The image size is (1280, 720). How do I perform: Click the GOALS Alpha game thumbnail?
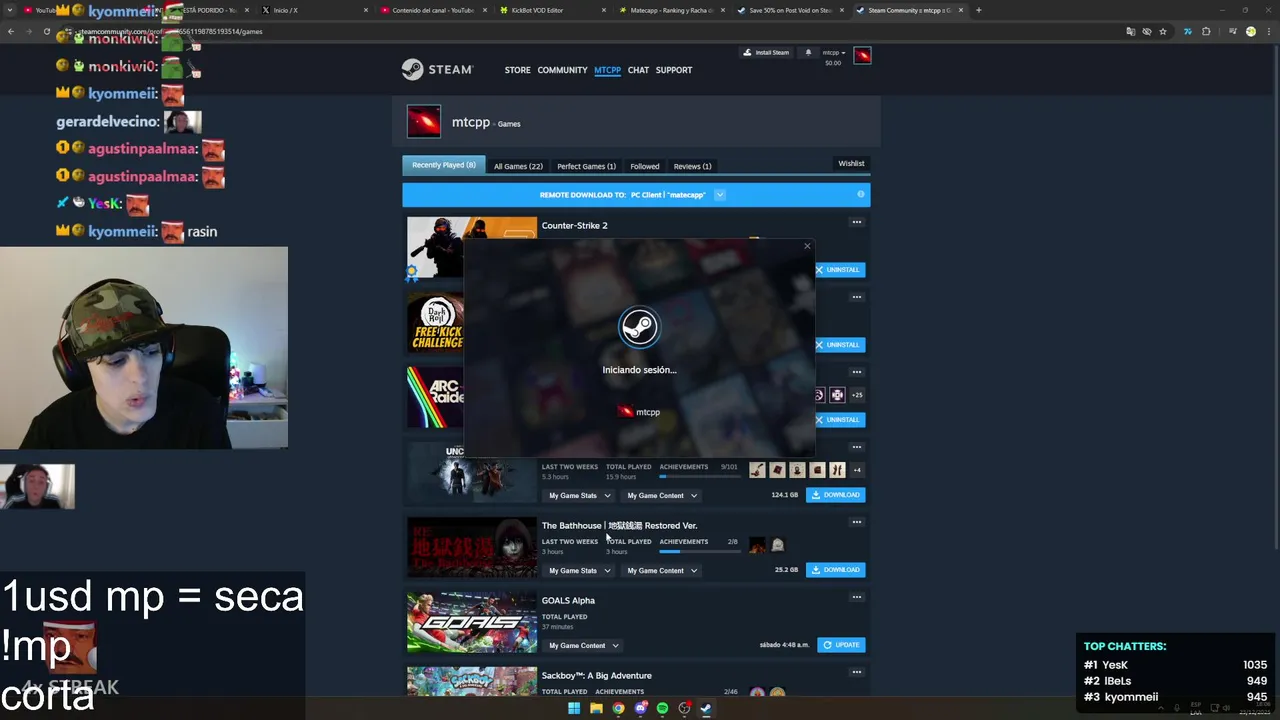pyautogui.click(x=471, y=622)
